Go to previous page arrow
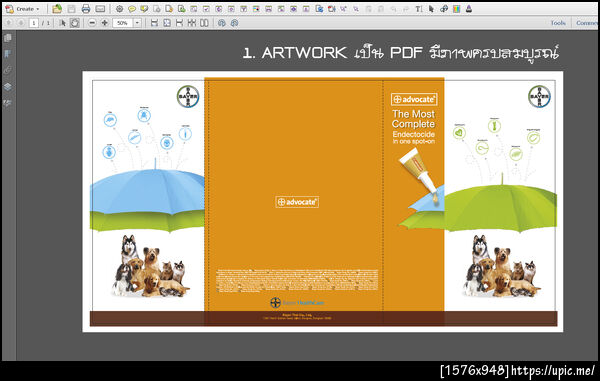Viewport: 600px width, 381px height. 9,23
